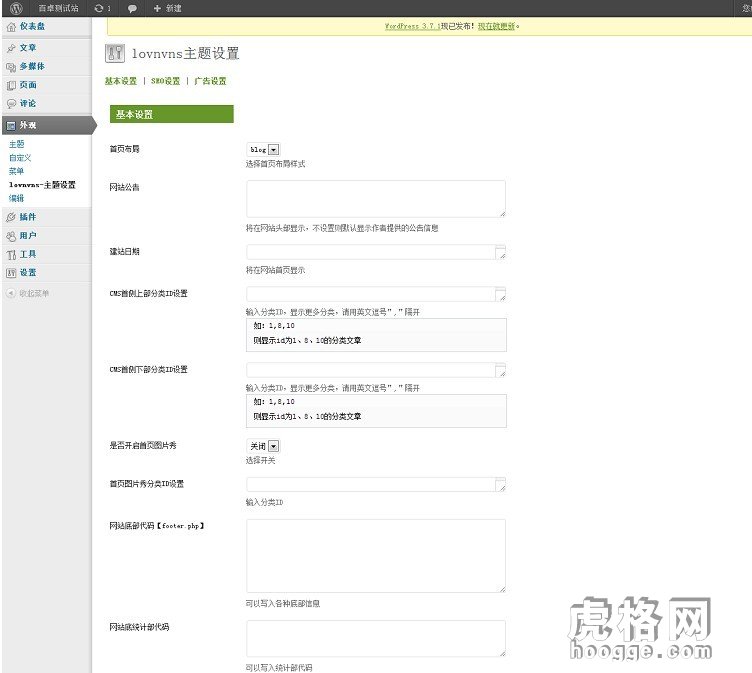Image resolution: width=752 pixels, height=673 pixels.
Task: Open the lovnvns-主题设置 submenu link
Action: coord(42,185)
